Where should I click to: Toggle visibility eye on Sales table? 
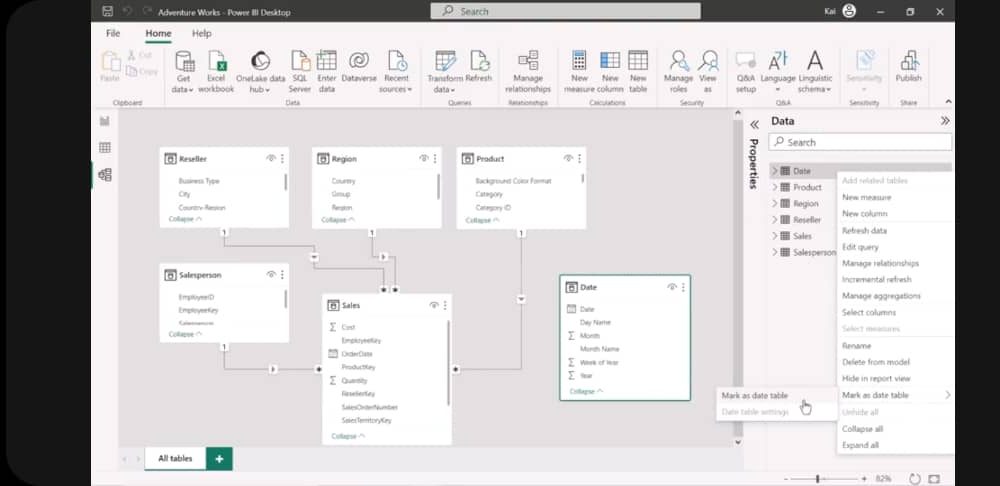[x=434, y=305]
